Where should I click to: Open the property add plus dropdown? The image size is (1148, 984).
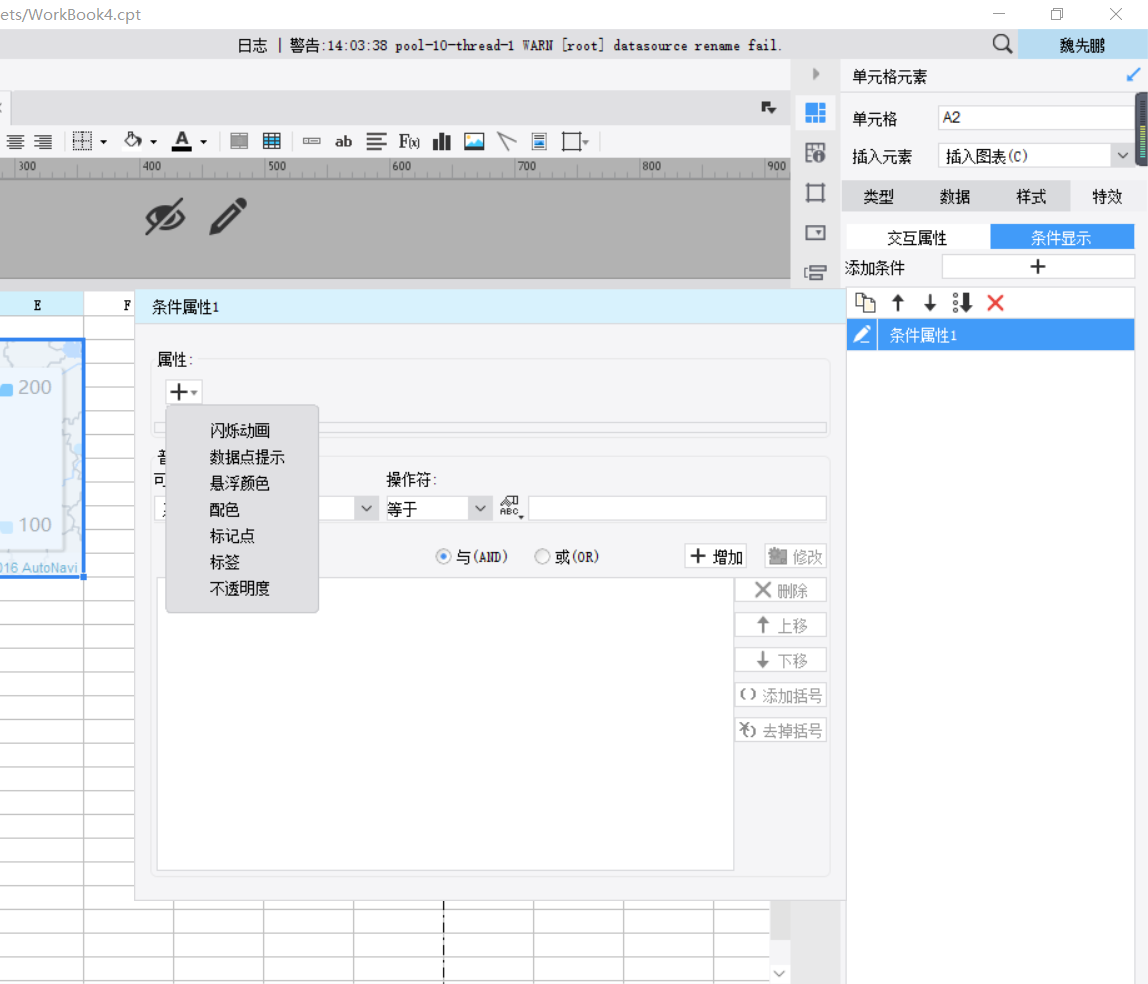pos(183,392)
